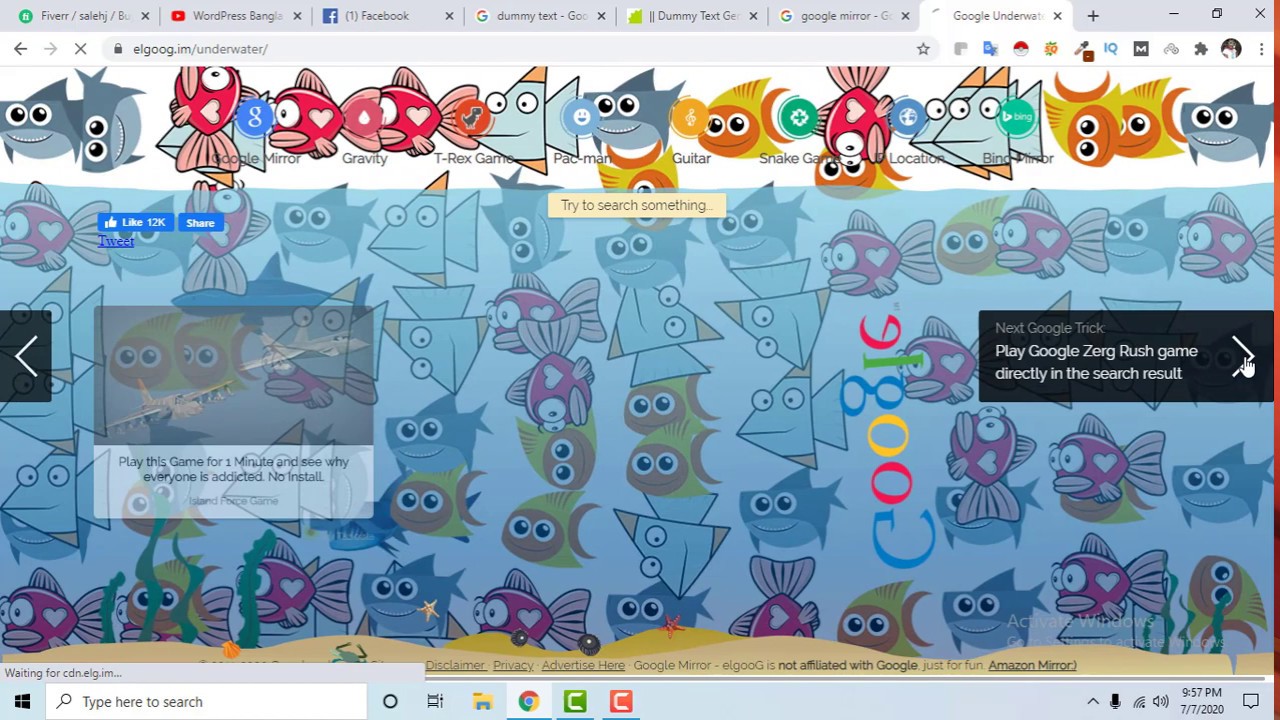Open the green Camtasia taskbar icon
Image resolution: width=1280 pixels, height=720 pixels.
click(575, 701)
